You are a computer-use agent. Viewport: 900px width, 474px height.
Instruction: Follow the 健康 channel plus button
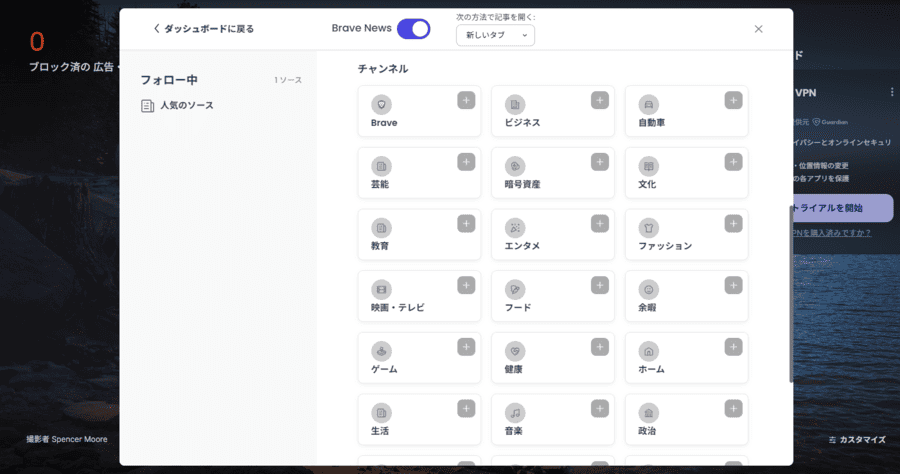[x=600, y=347]
